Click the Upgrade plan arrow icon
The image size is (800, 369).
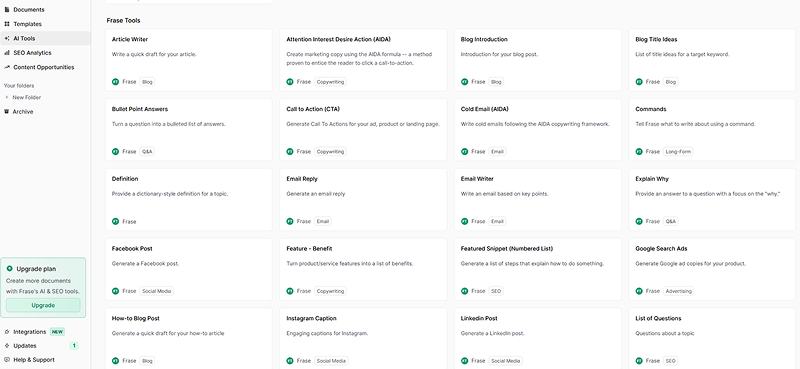point(10,268)
